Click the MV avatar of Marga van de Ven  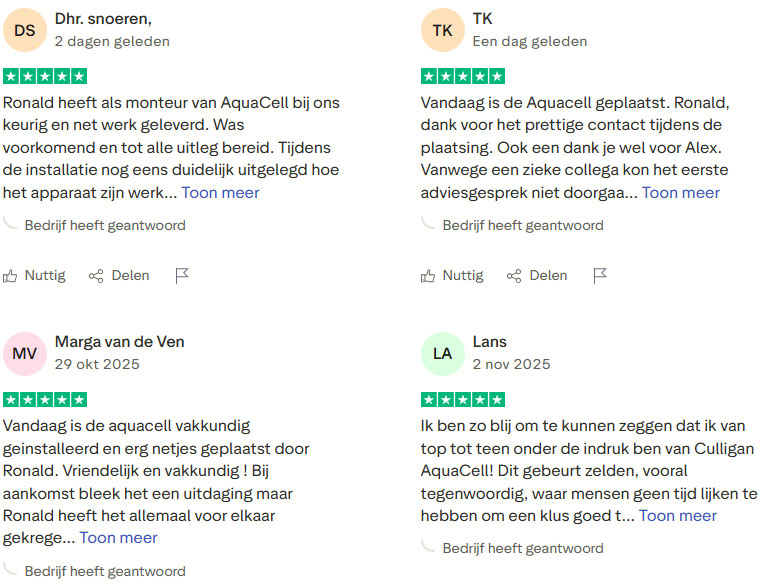tap(25, 353)
